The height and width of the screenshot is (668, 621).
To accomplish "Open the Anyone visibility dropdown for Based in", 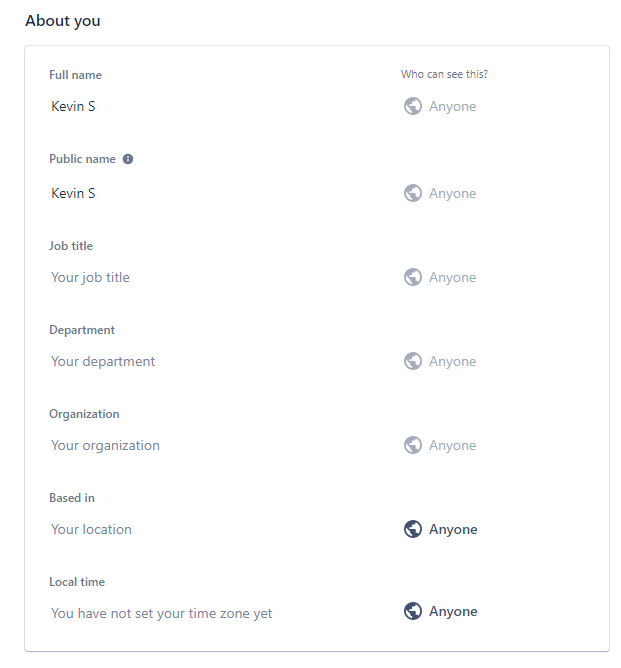I will pos(440,529).
